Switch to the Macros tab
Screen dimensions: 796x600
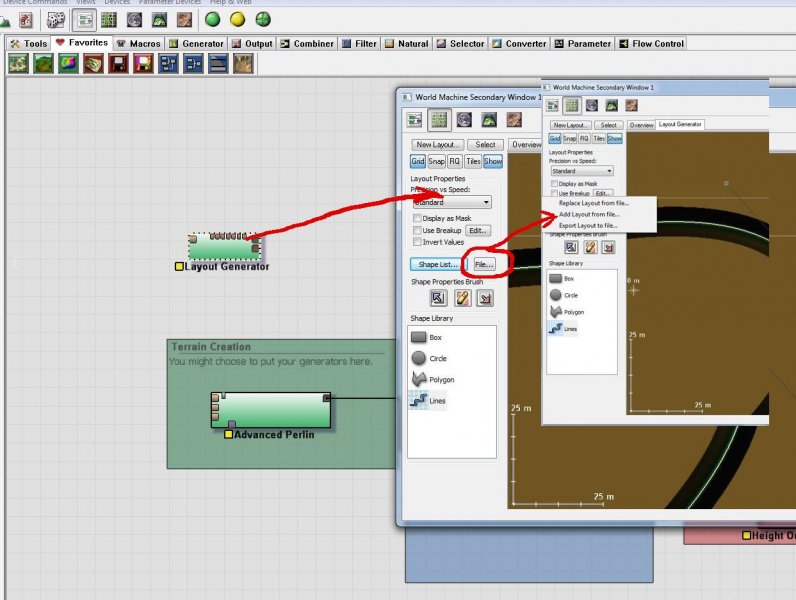coord(138,44)
